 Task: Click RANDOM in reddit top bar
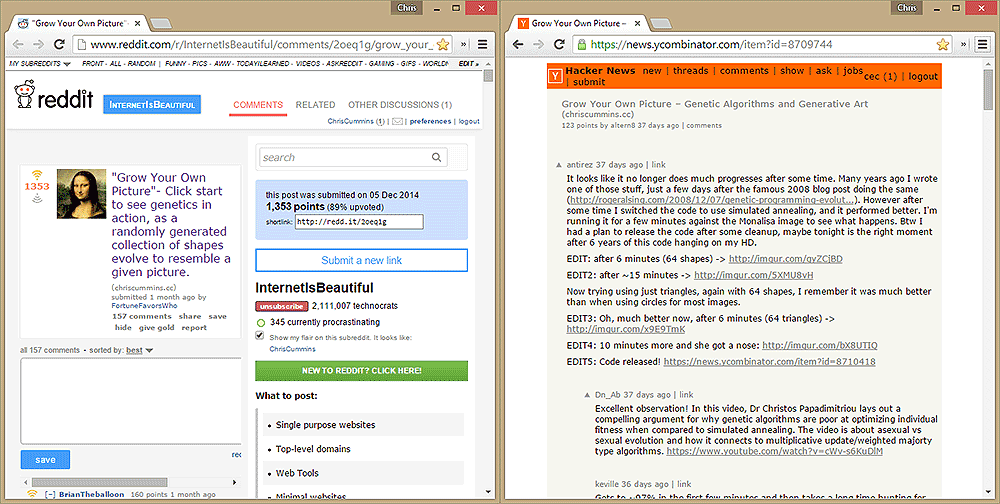click(141, 64)
